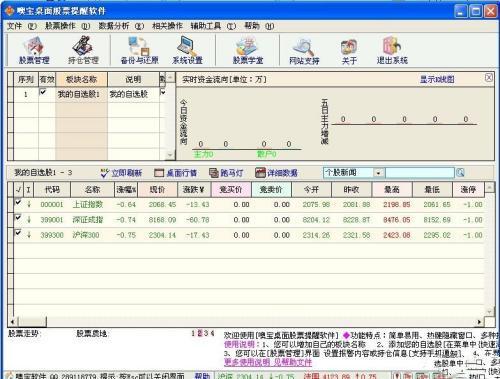This screenshot has width=500, height=379.
Task: Sort by the 涨幅% column header
Action: click(126, 190)
